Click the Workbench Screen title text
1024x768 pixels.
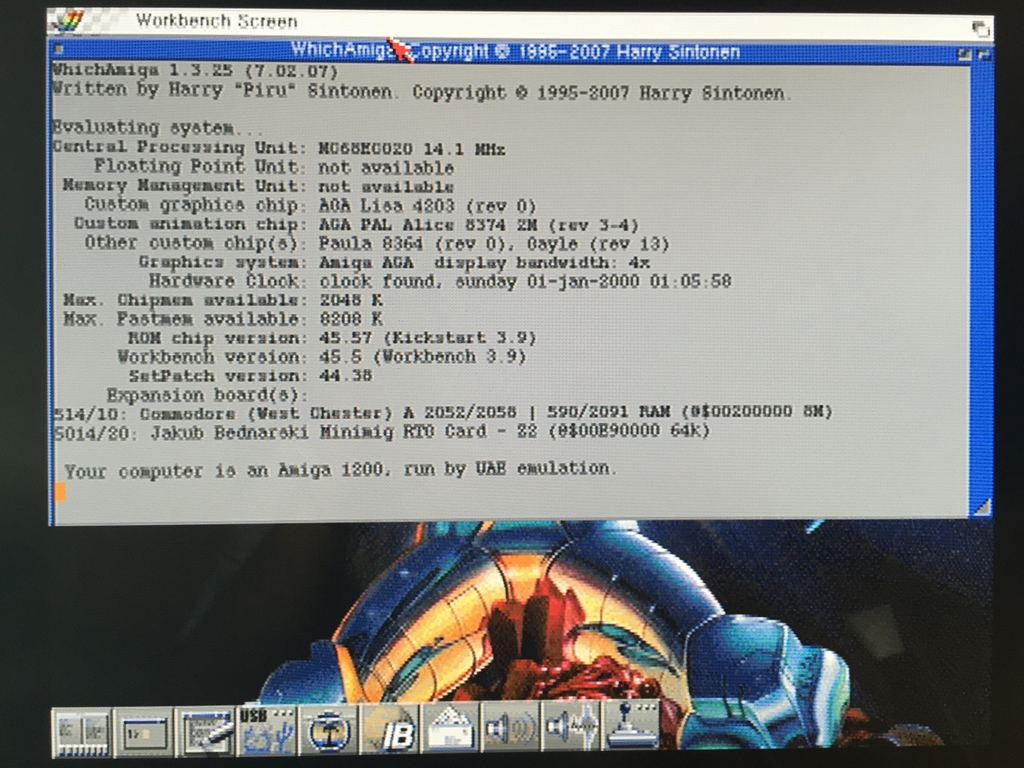click(217, 21)
